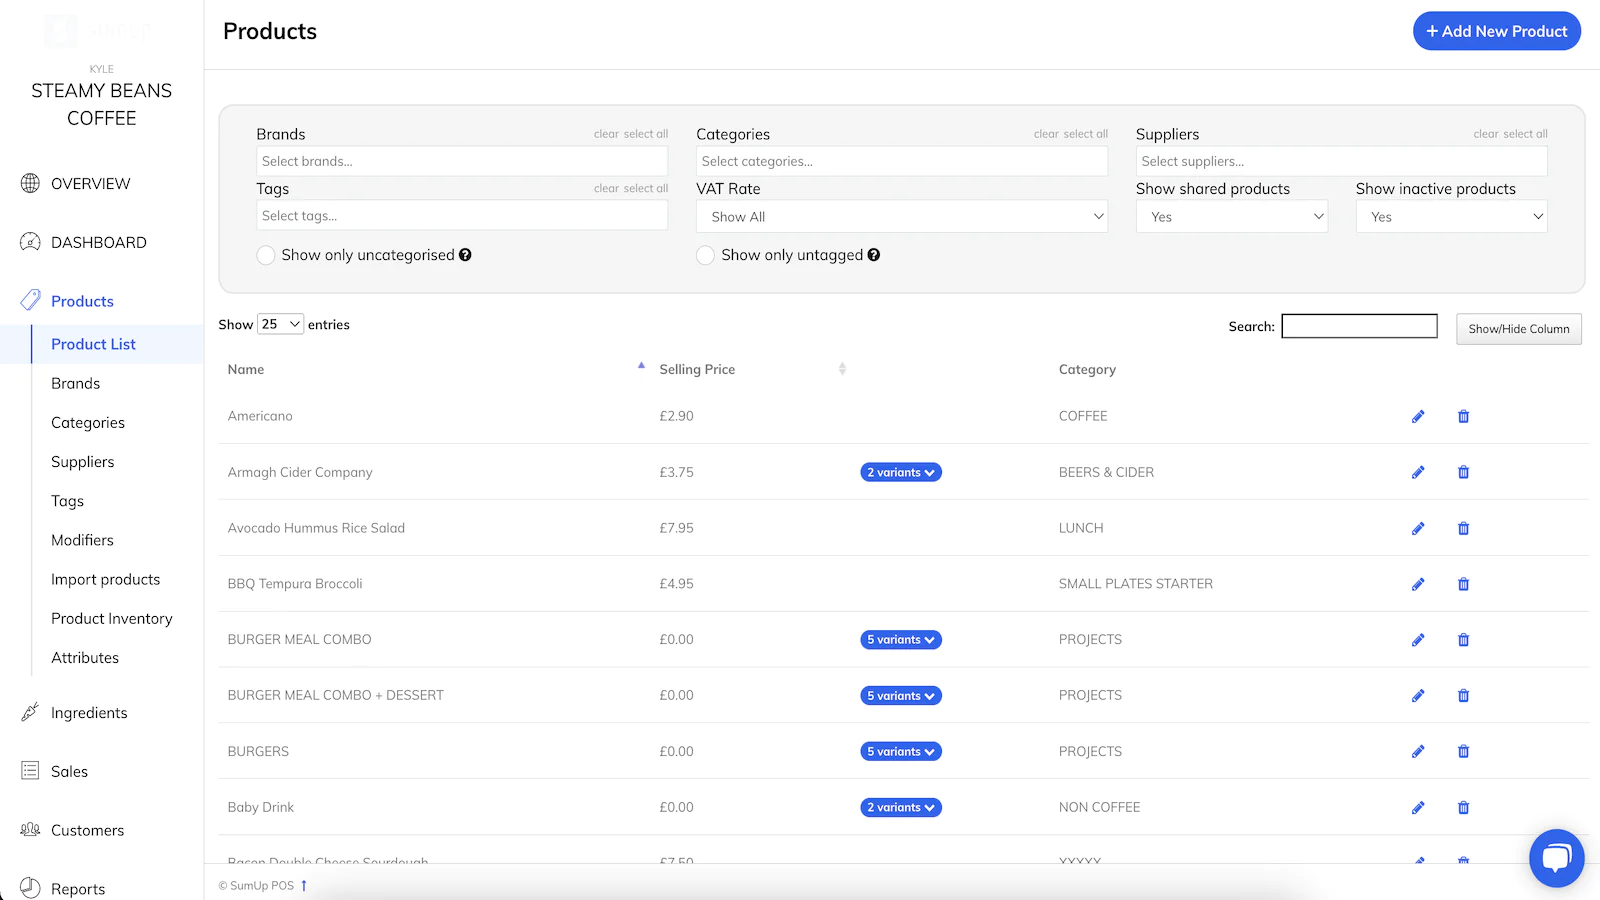Open the live chat bubble icon

[1556, 857]
